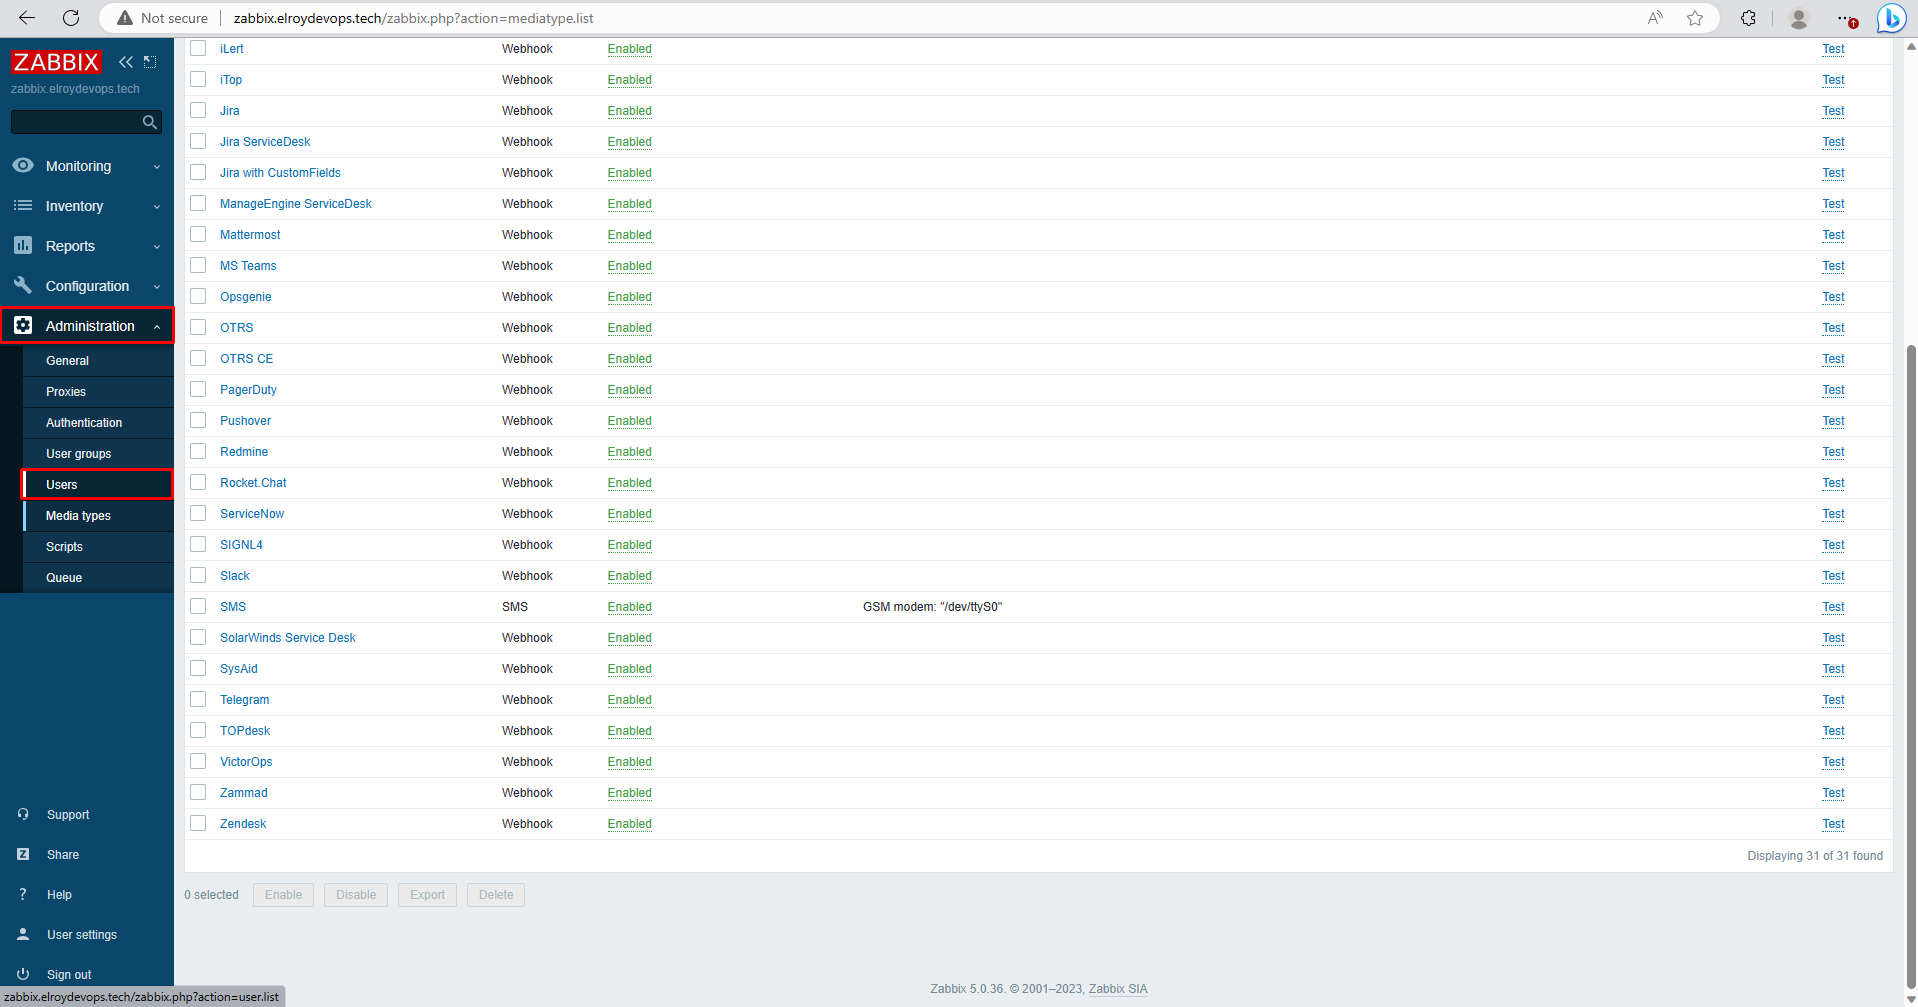Click the Inventory list icon
The width and height of the screenshot is (1918, 1007).
[23, 205]
